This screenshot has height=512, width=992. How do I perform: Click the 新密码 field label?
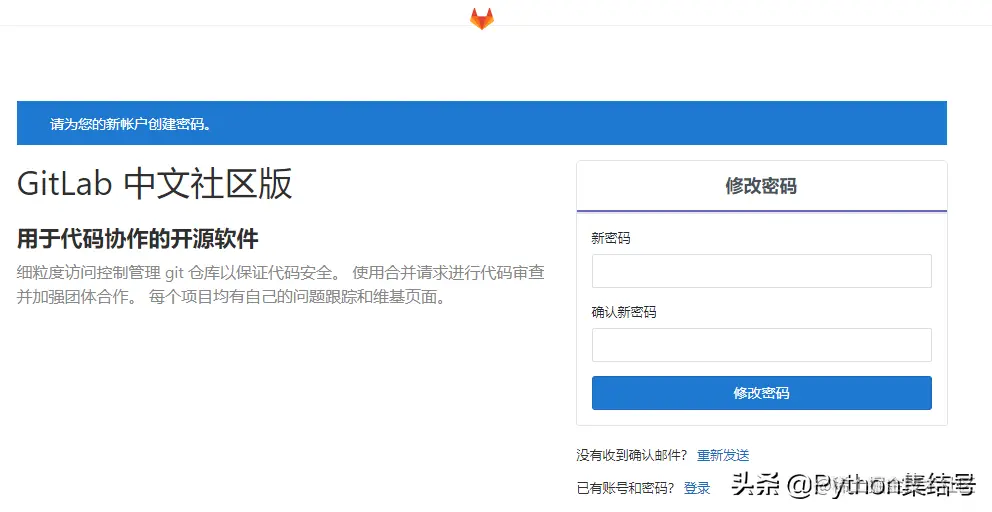pos(611,238)
